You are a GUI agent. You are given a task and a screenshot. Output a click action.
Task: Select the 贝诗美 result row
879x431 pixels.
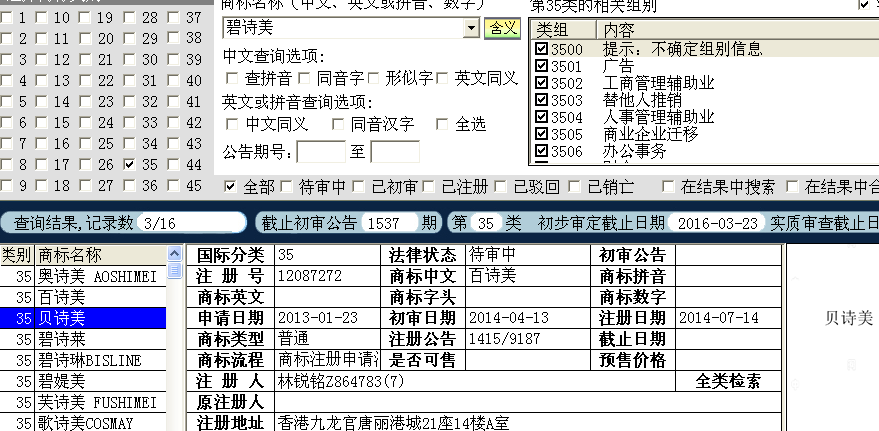(x=83, y=318)
